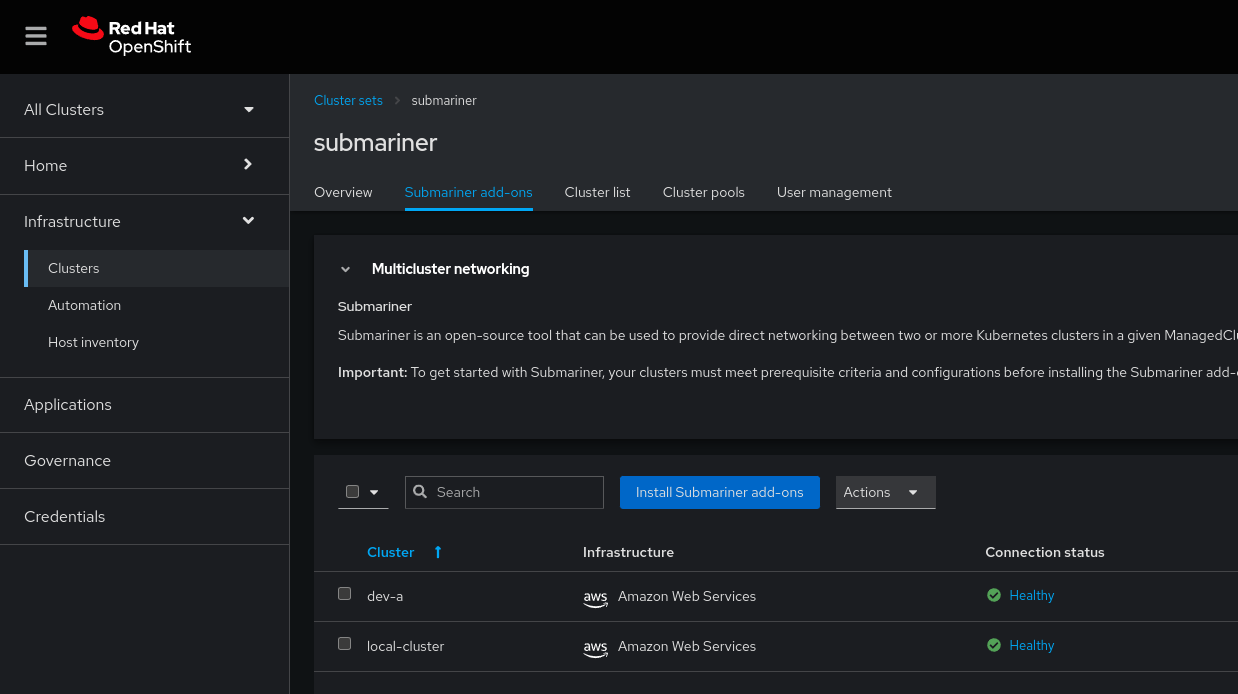
Task: Click the AWS icon for local-cluster
Action: point(595,647)
